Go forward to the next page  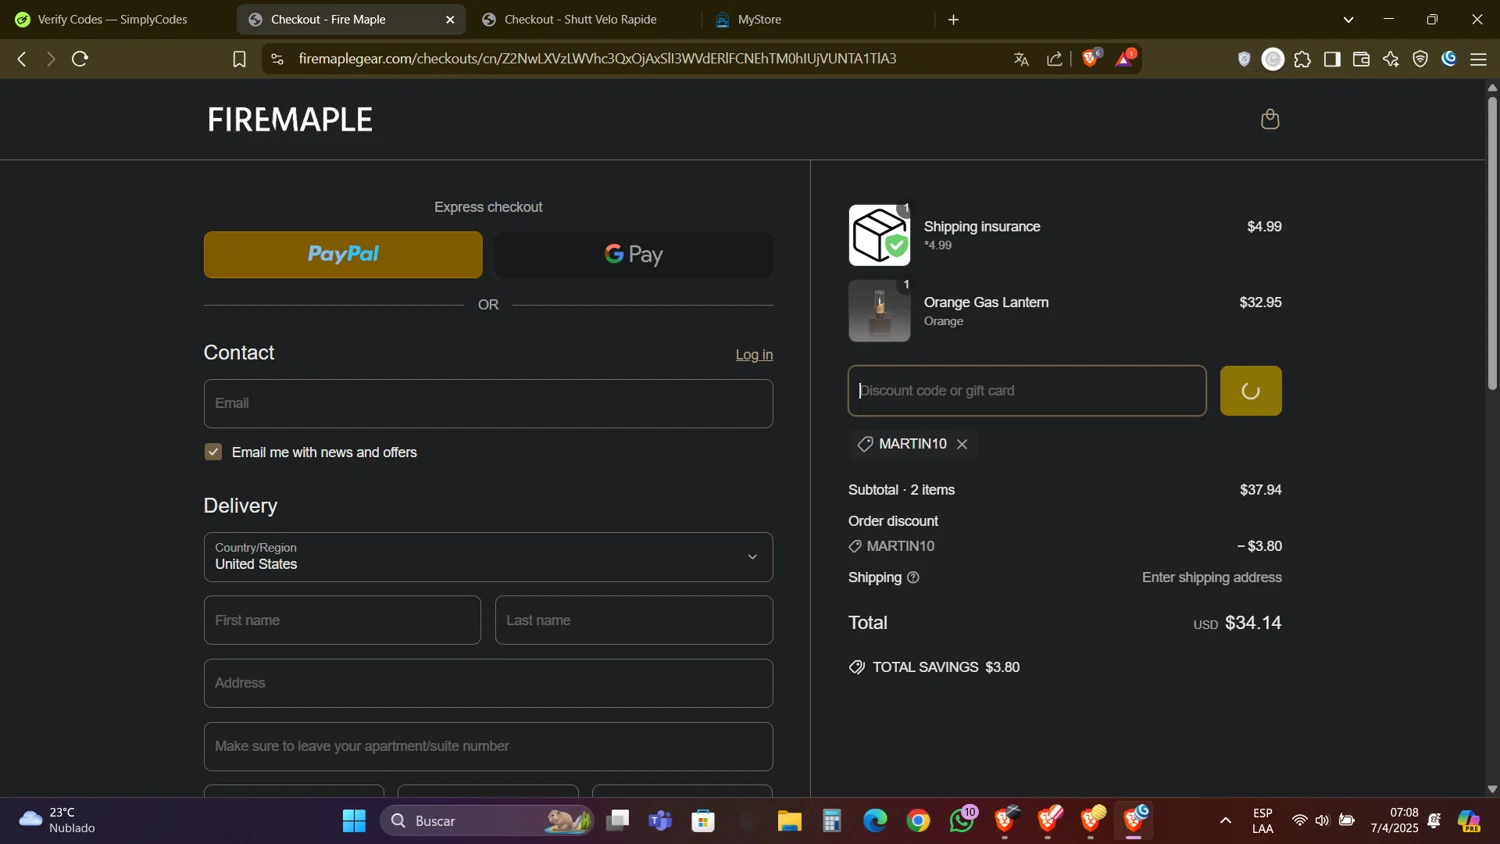point(50,59)
